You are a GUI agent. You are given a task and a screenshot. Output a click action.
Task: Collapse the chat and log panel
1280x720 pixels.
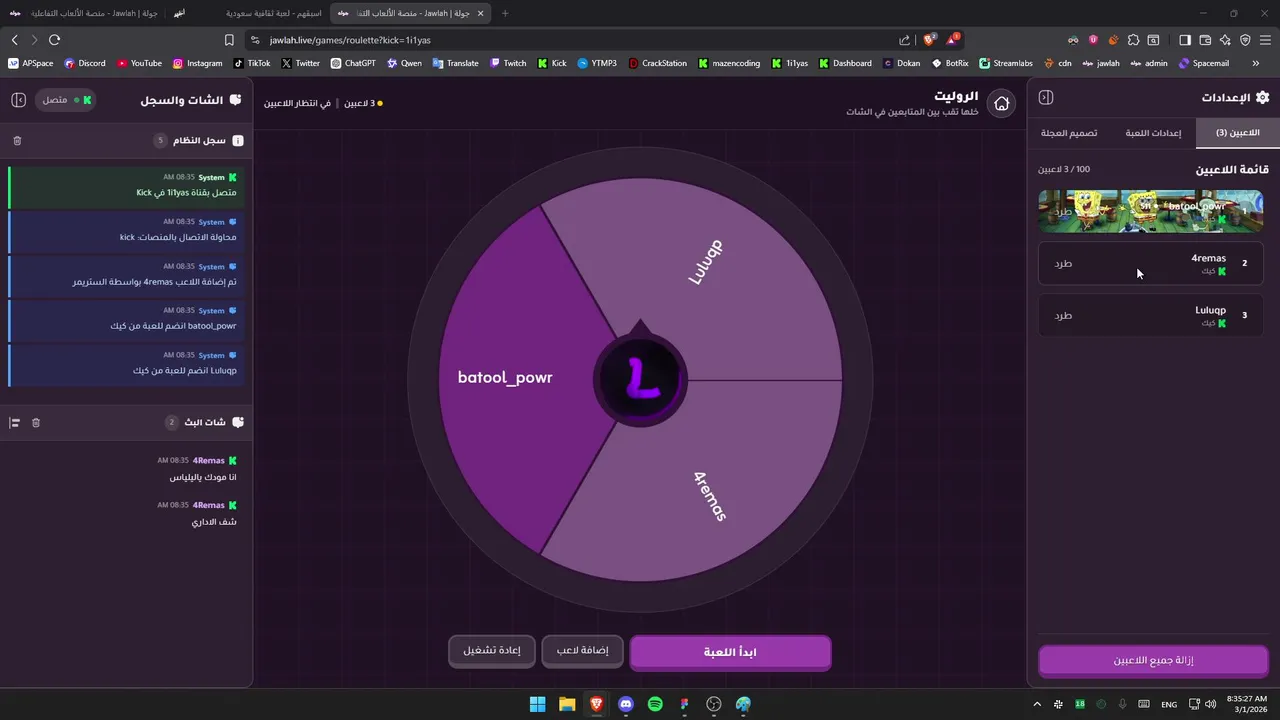(18, 100)
